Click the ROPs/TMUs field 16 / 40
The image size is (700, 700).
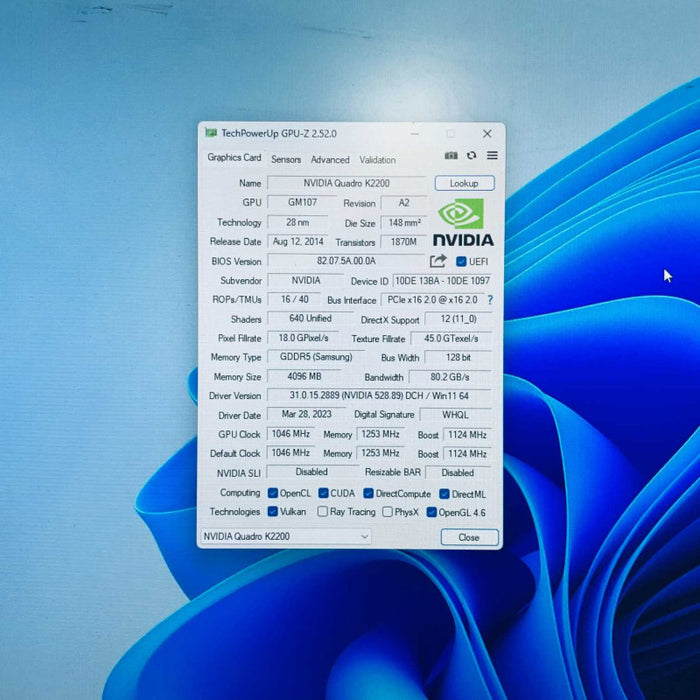[x=294, y=299]
